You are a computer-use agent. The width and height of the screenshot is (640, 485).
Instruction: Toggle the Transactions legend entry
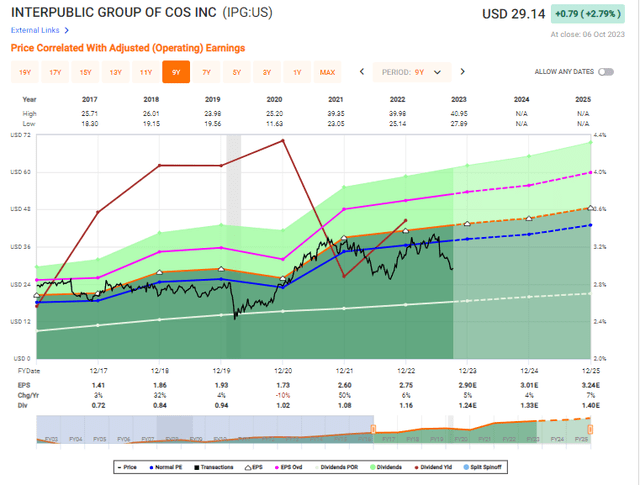[x=214, y=467]
